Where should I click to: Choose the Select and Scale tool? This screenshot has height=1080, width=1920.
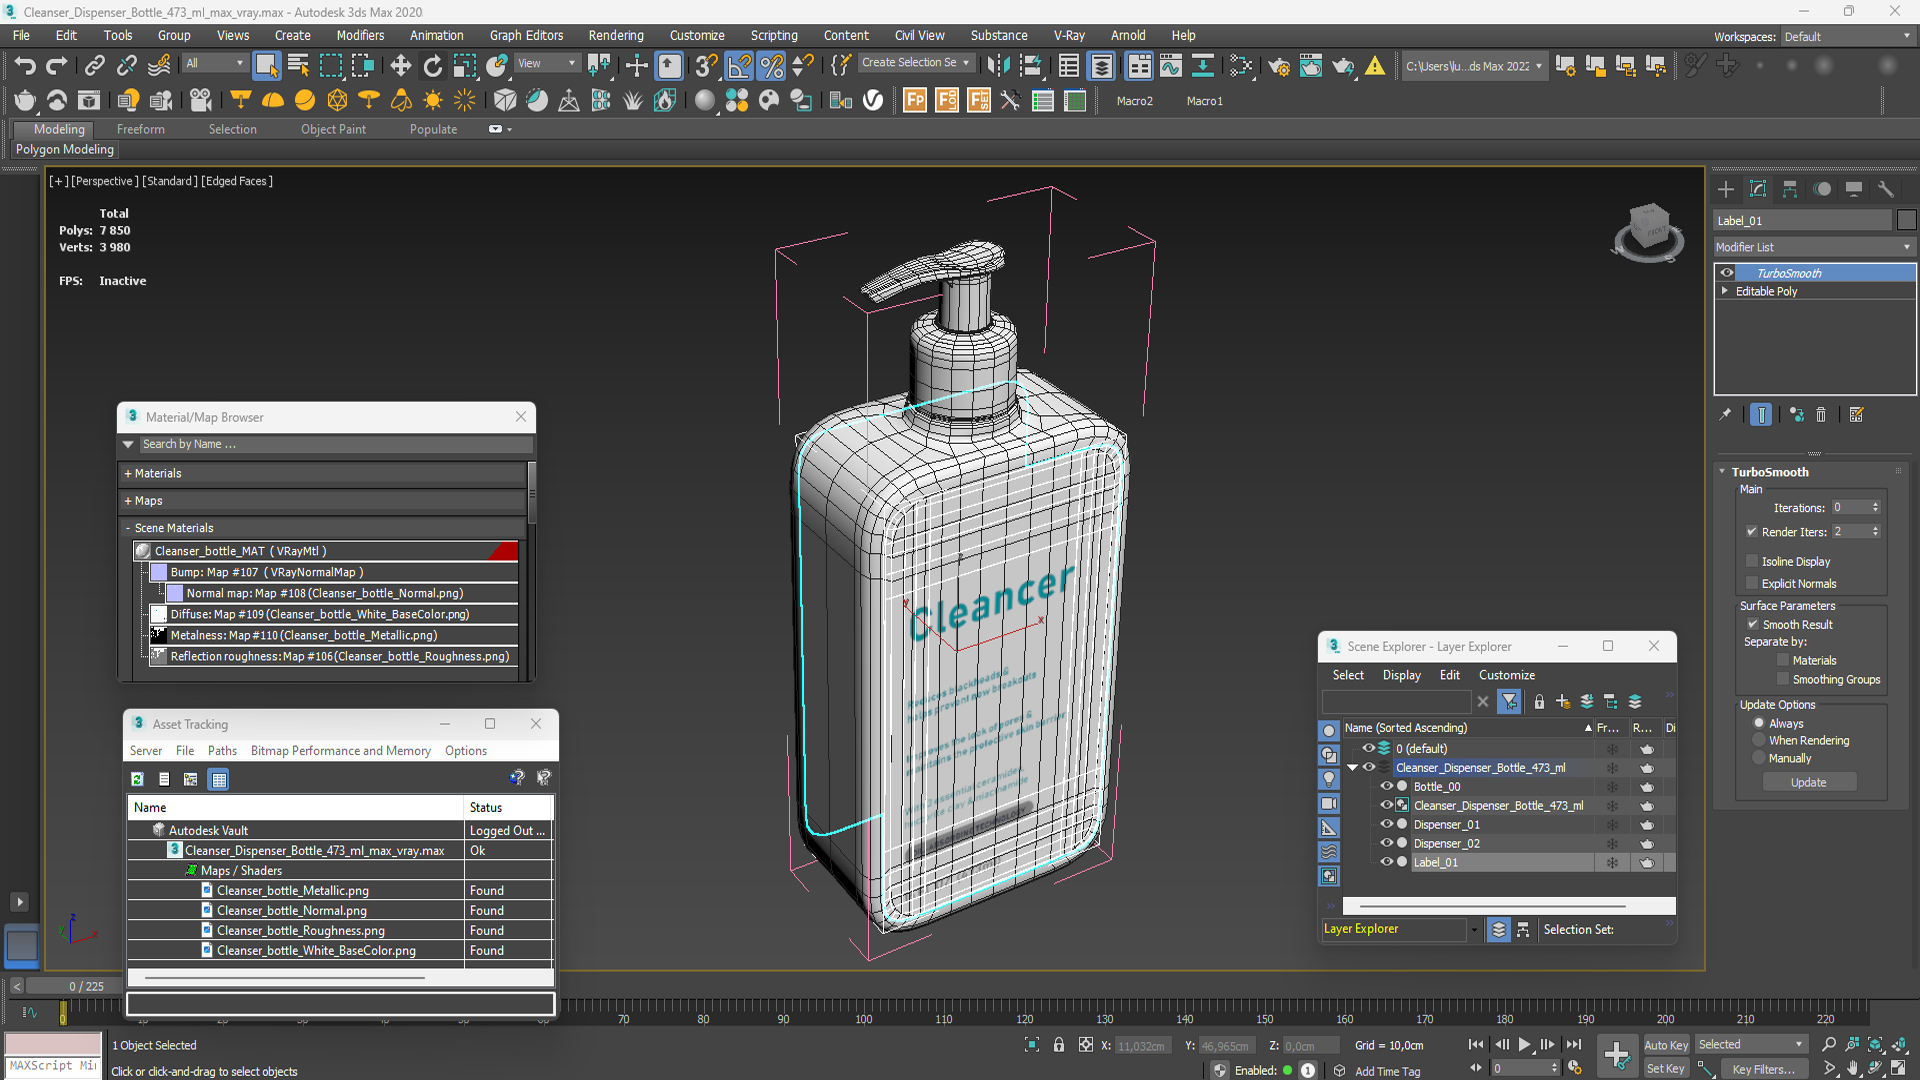click(x=464, y=66)
